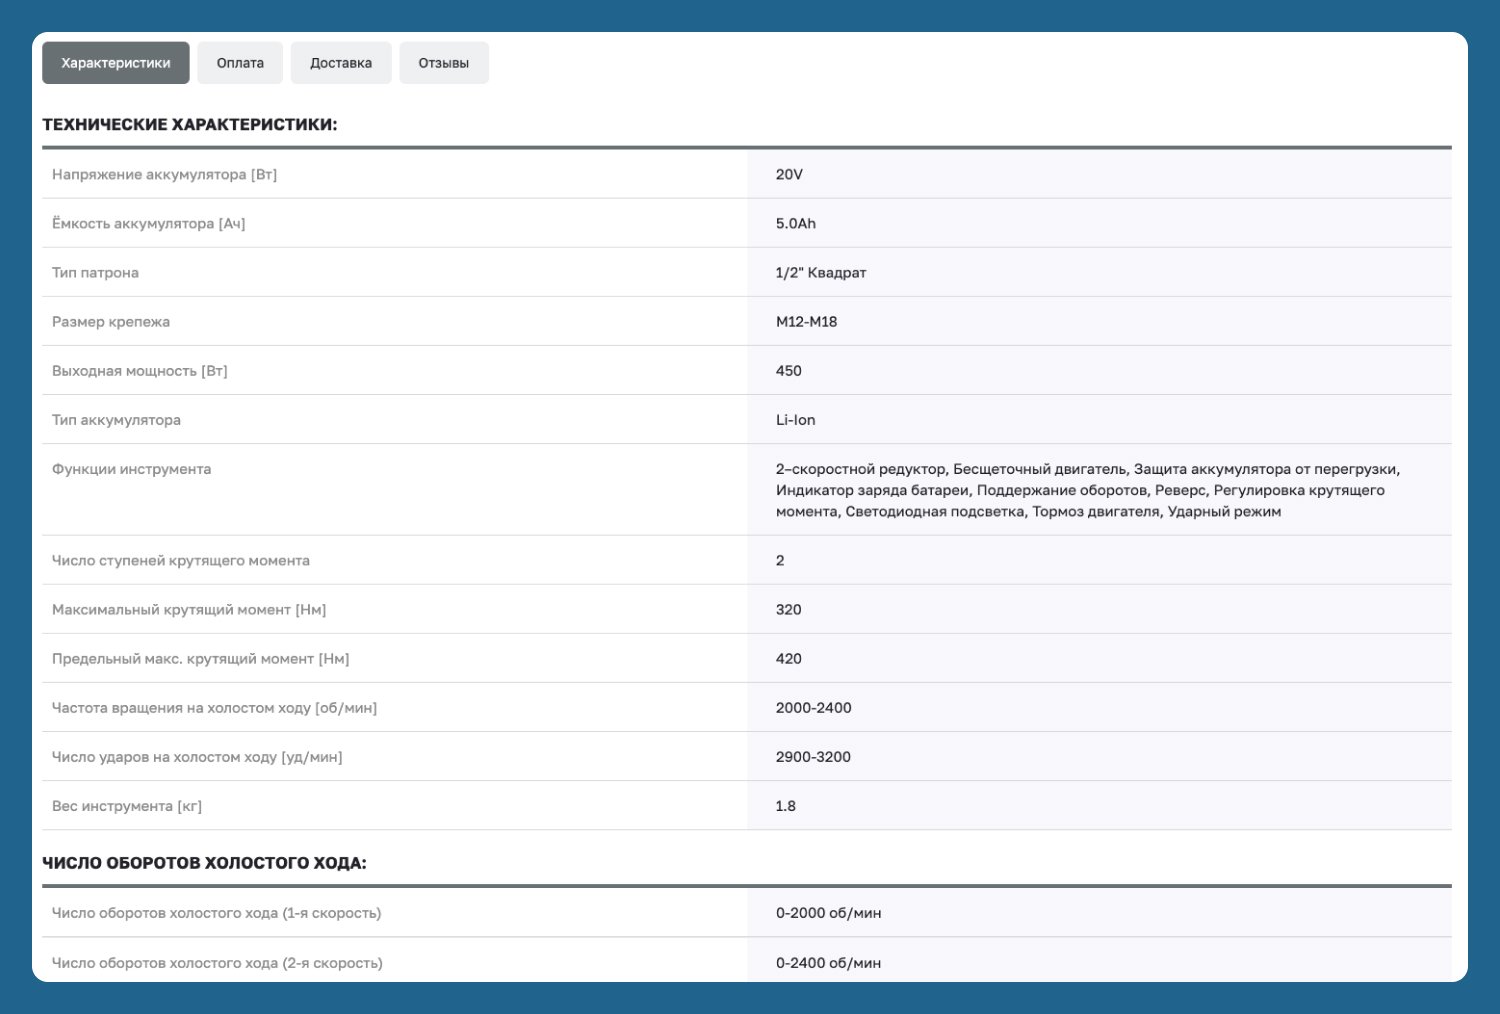Click the 420 torque value

click(789, 658)
